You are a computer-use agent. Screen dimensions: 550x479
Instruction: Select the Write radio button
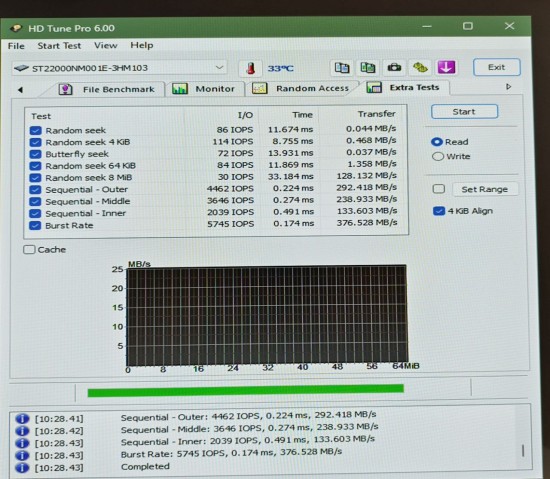(438, 156)
